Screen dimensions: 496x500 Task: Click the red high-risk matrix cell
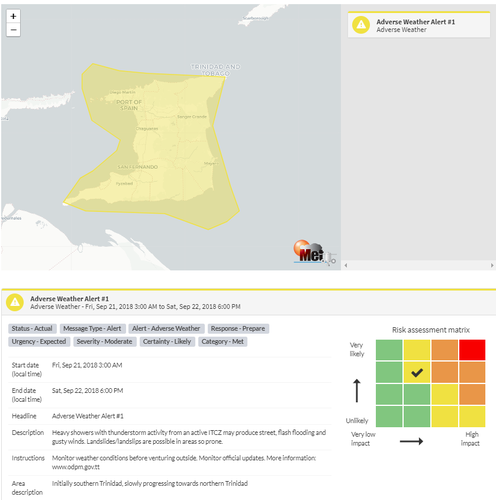[x=472, y=350]
